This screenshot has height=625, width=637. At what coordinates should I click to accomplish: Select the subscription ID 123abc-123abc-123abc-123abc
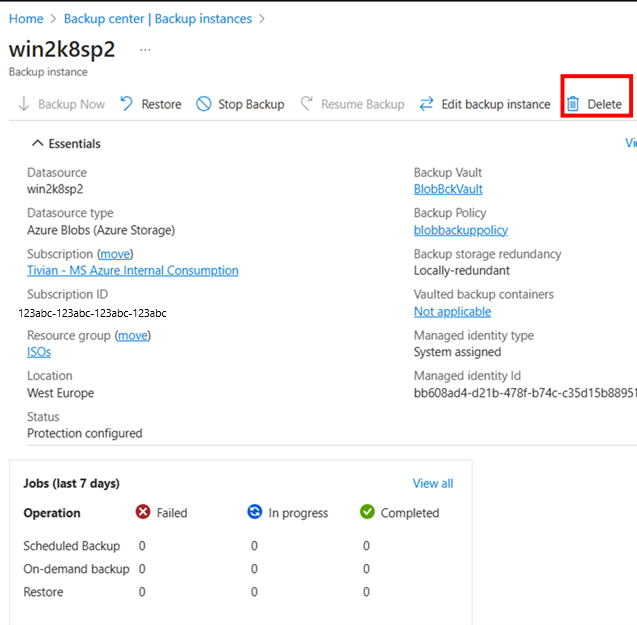pos(92,313)
